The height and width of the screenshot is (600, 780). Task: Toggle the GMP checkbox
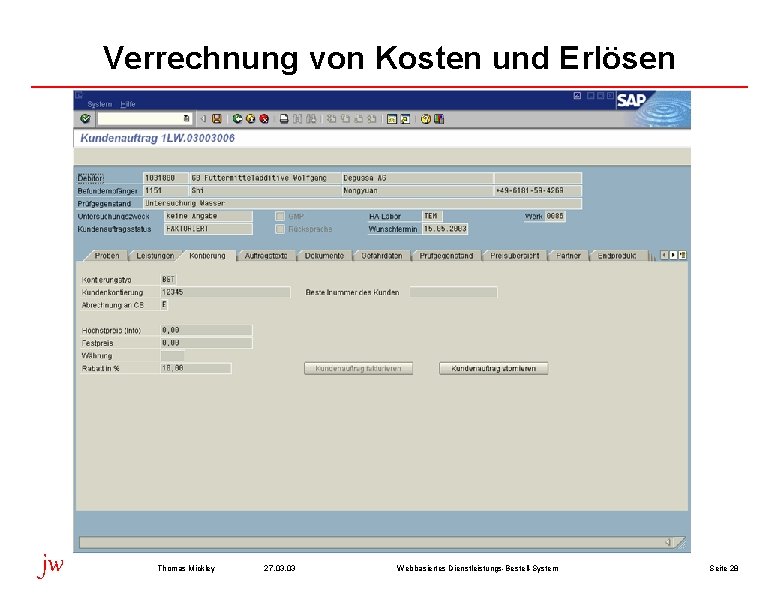280,216
